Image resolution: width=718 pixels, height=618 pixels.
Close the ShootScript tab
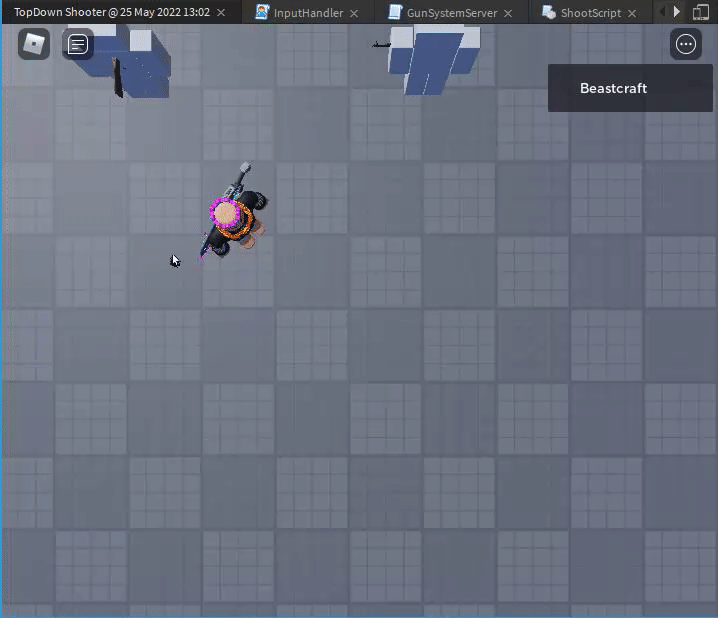pyautogui.click(x=632, y=14)
